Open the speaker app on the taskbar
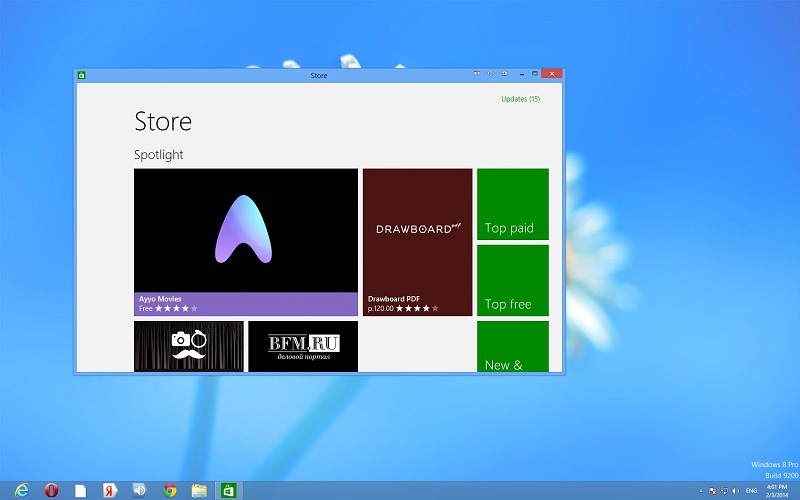 pos(139,490)
